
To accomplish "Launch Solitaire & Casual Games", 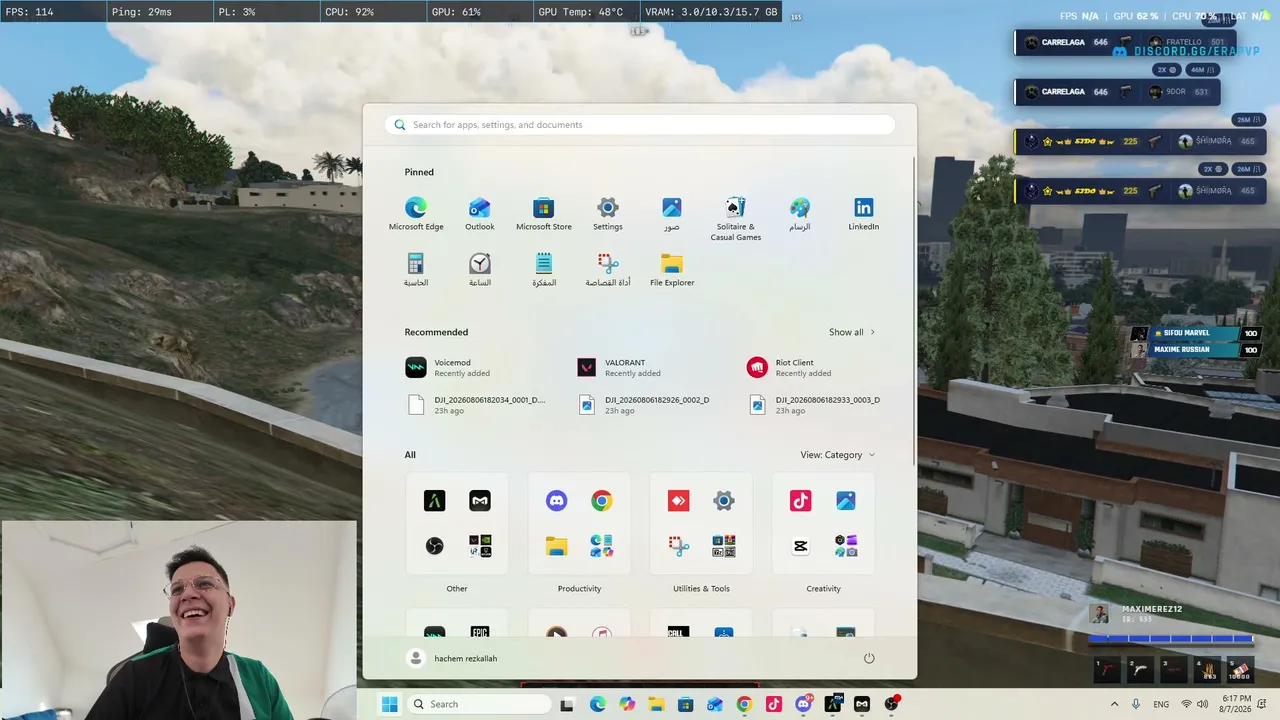I will pos(736,219).
